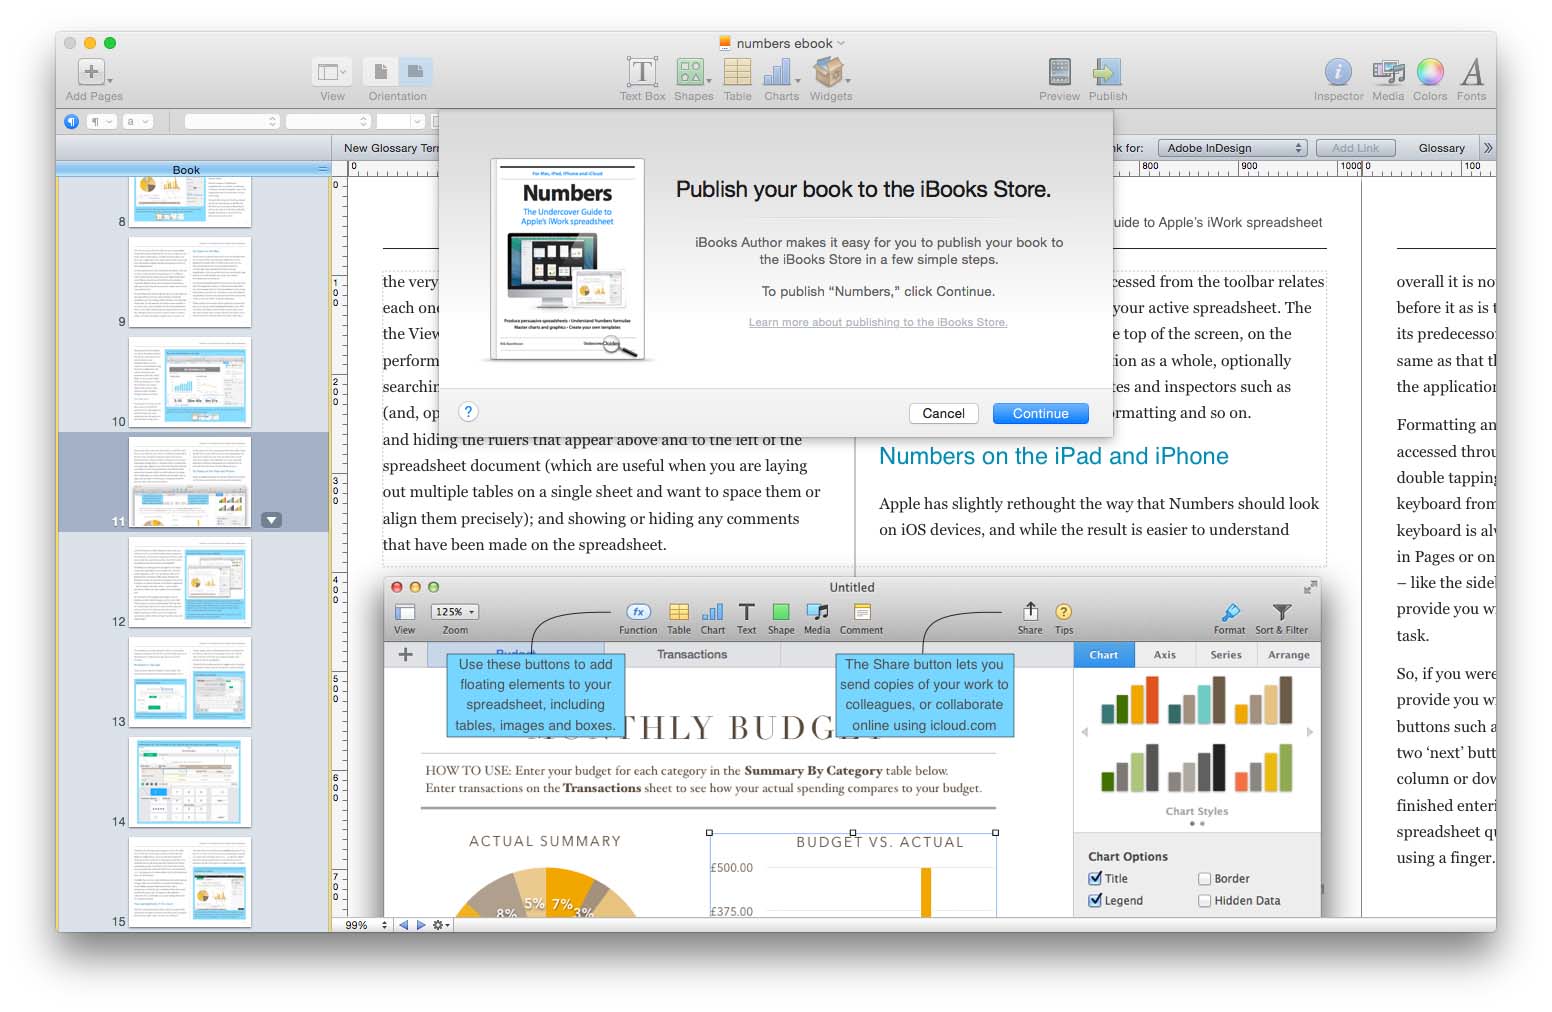Click the Publish toolbar icon
1552x1012 pixels.
tap(1107, 72)
